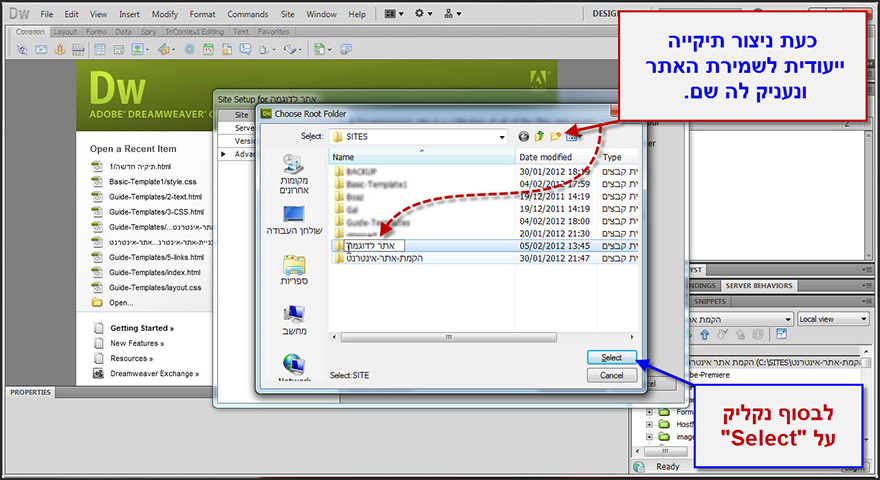This screenshot has height=480, width=880.
Task: Open Desktop (שולחן העבודה) in places sidebar
Action: pyautogui.click(x=294, y=220)
